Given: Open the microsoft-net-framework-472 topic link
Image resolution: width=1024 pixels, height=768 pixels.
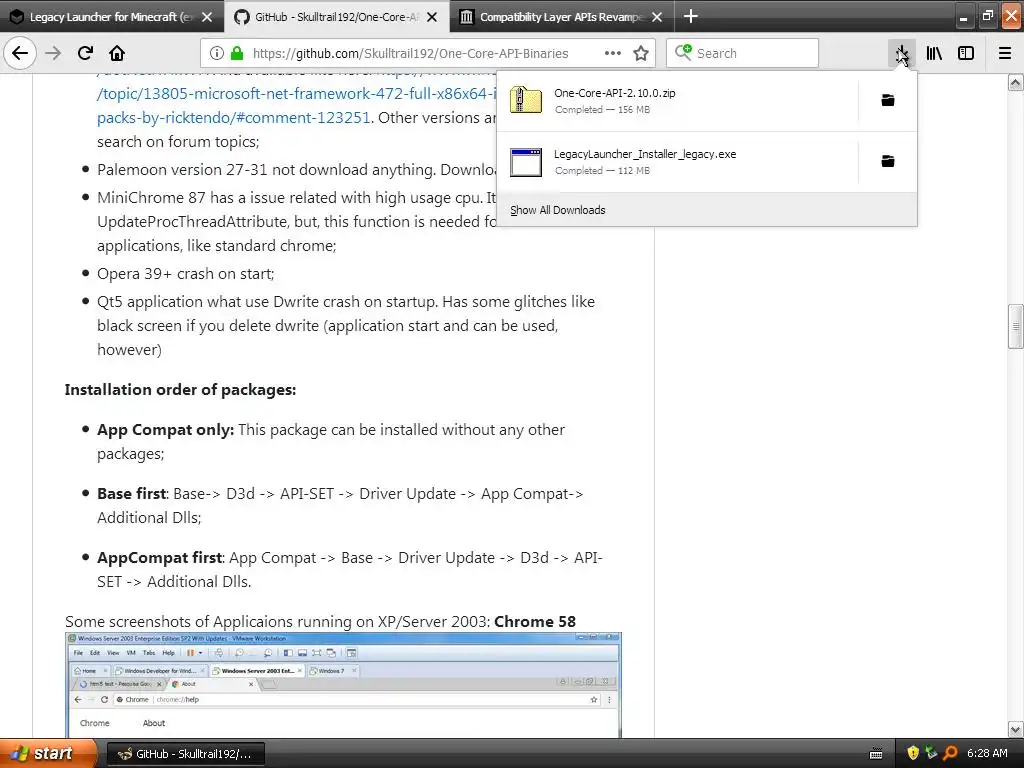Looking at the screenshot, I should click(x=296, y=93).
